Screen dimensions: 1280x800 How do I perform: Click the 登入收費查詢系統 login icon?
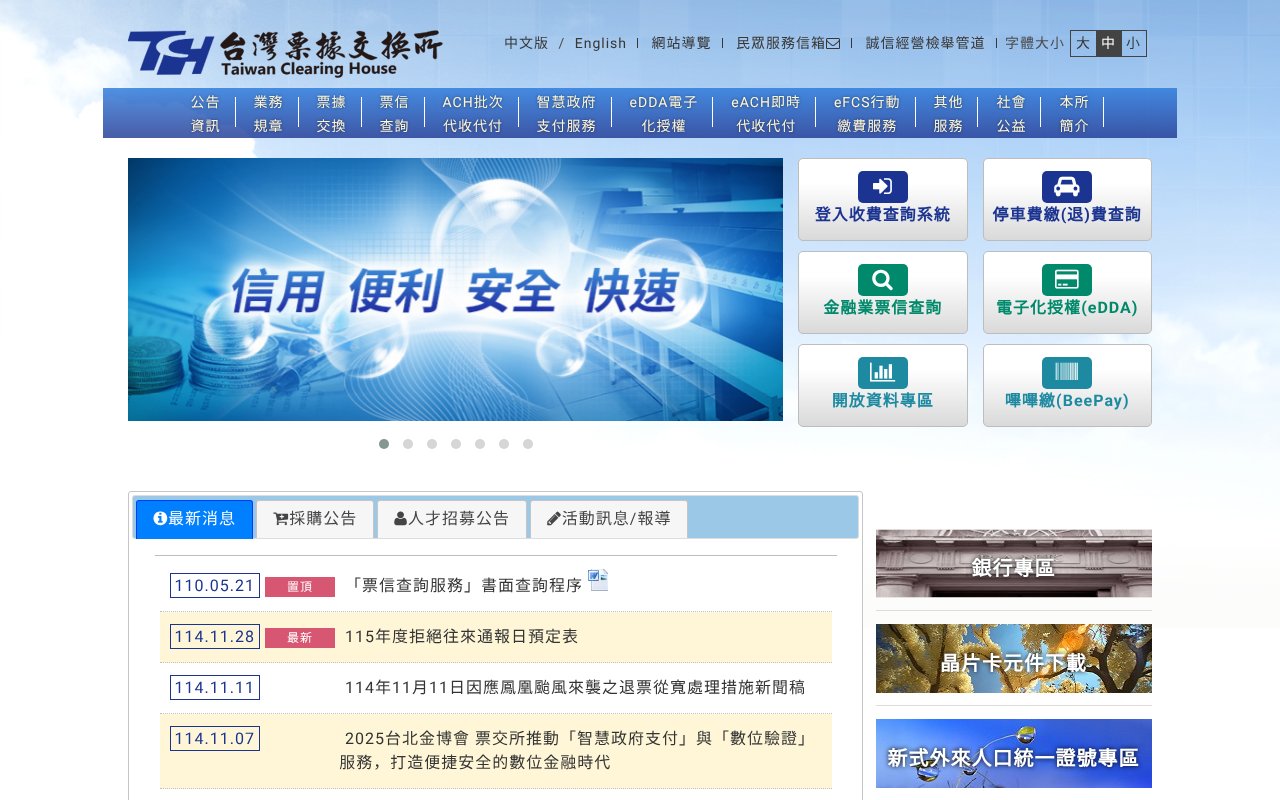(883, 185)
